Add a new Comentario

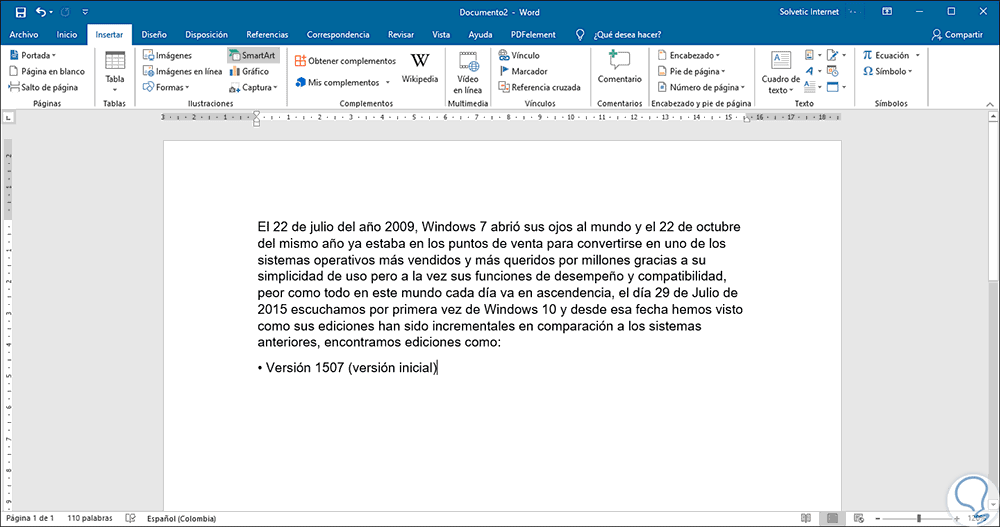tap(619, 66)
